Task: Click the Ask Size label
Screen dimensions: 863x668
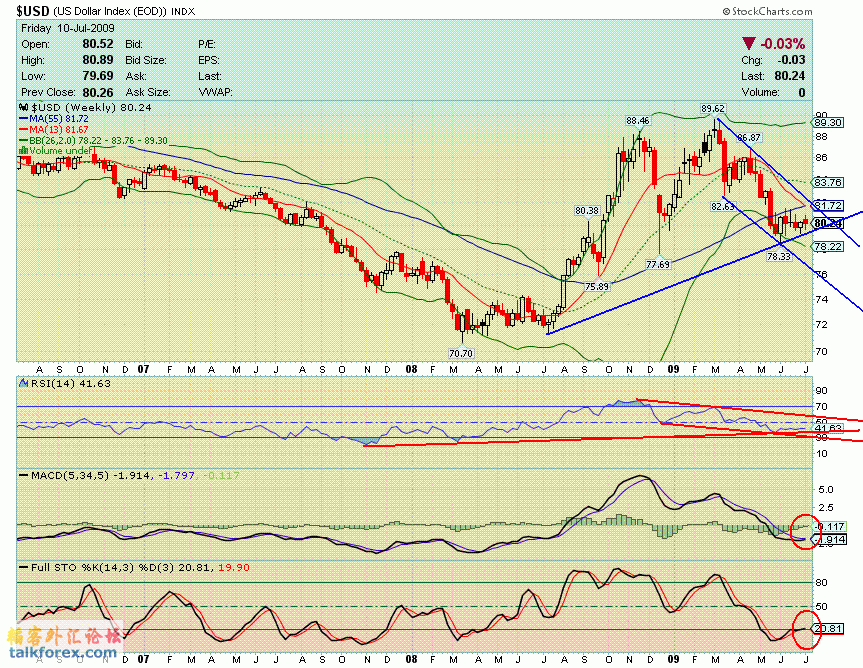Action: click(148, 92)
